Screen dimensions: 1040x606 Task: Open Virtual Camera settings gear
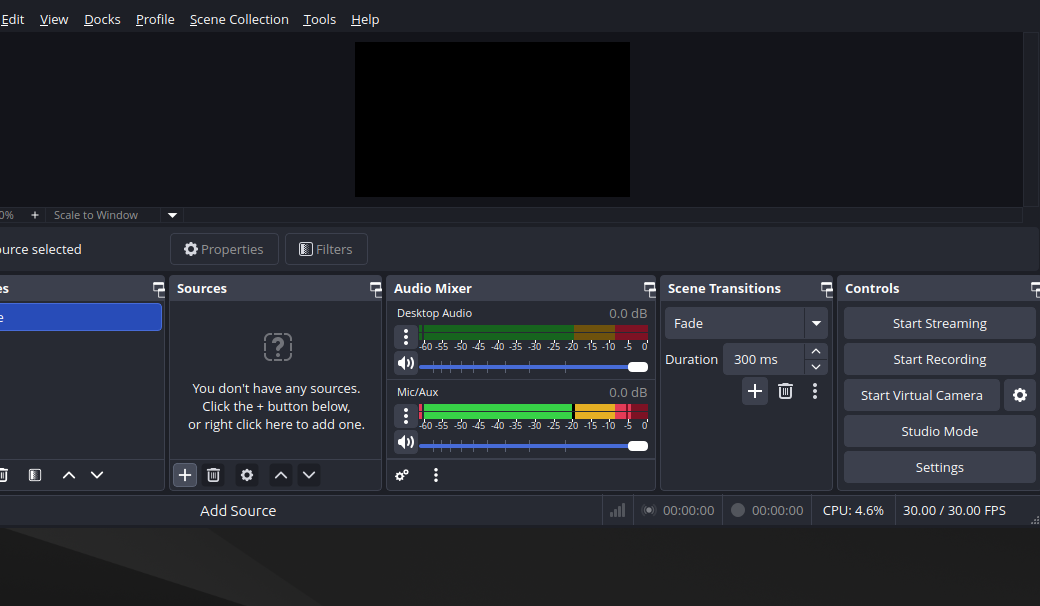point(1019,395)
